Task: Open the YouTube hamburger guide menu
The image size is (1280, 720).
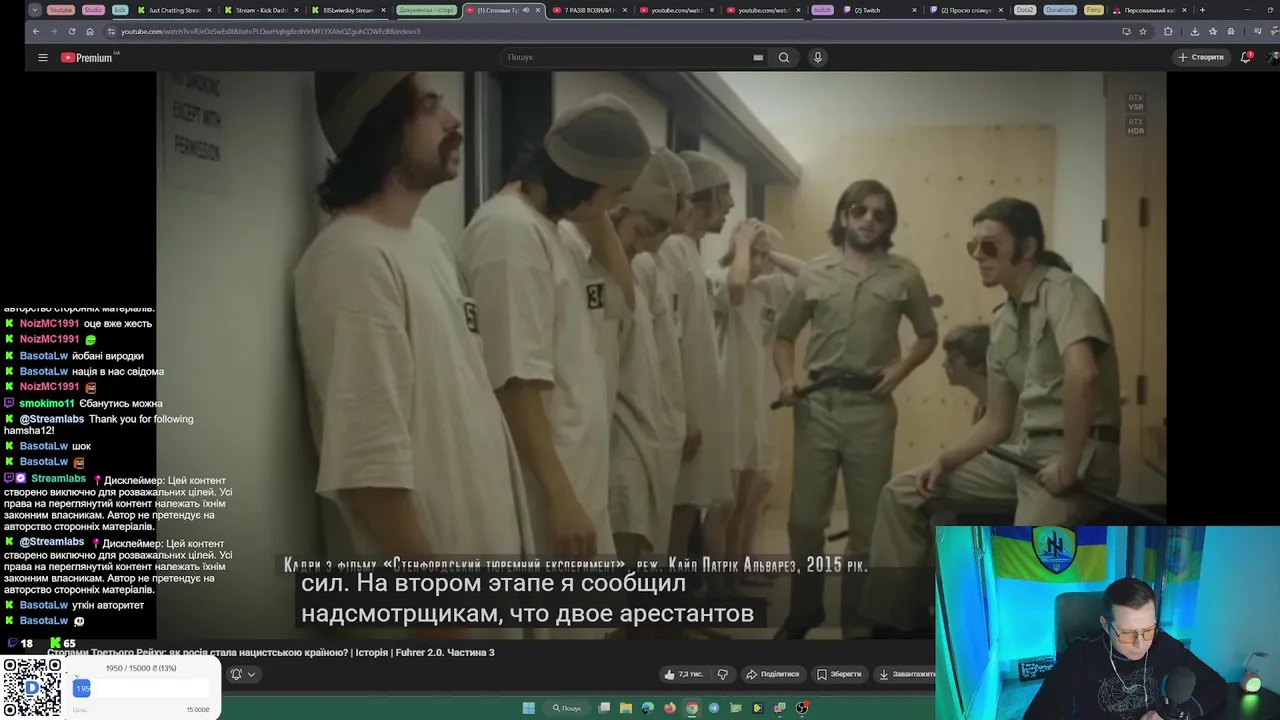Action: pos(43,57)
